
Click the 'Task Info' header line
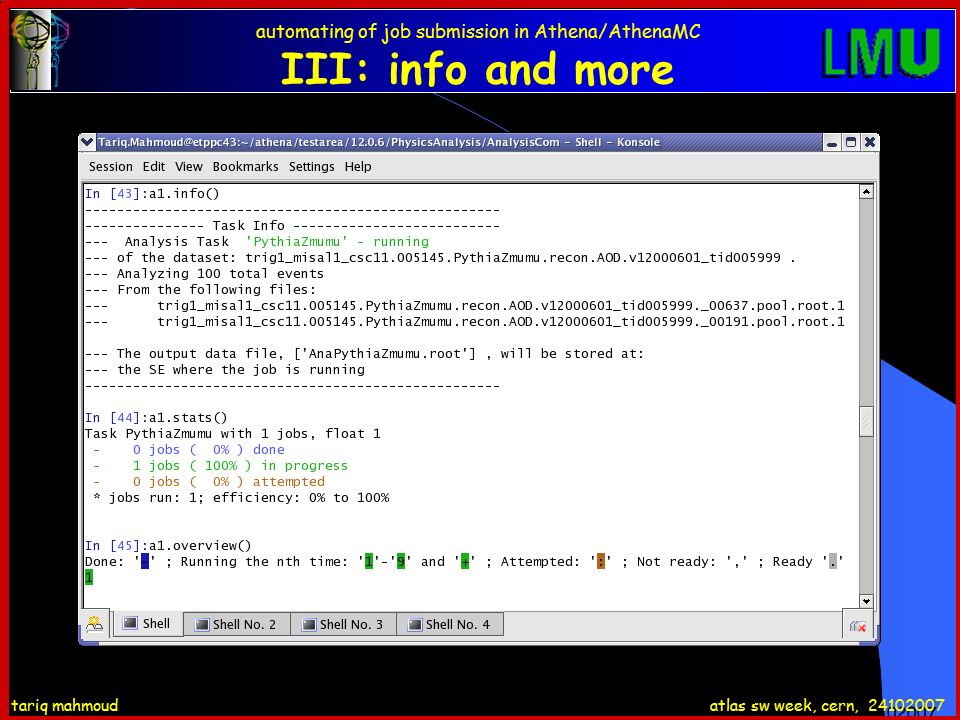click(x=293, y=225)
